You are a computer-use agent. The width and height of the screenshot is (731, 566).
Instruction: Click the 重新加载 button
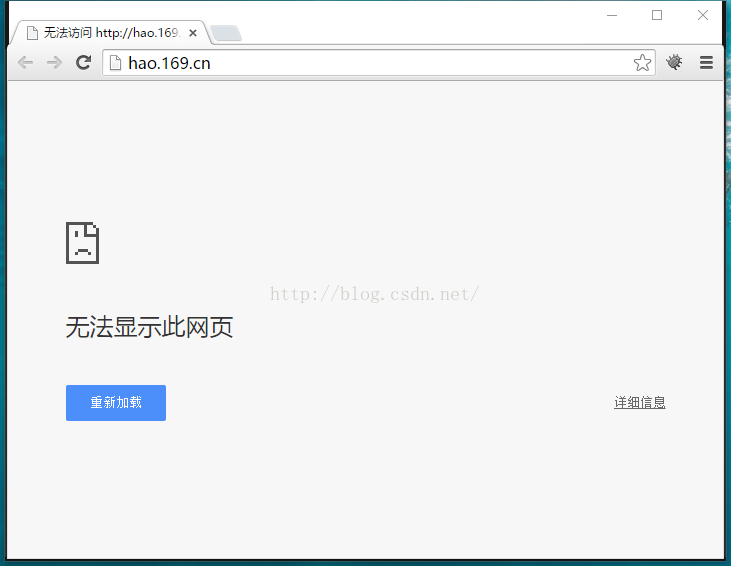116,403
